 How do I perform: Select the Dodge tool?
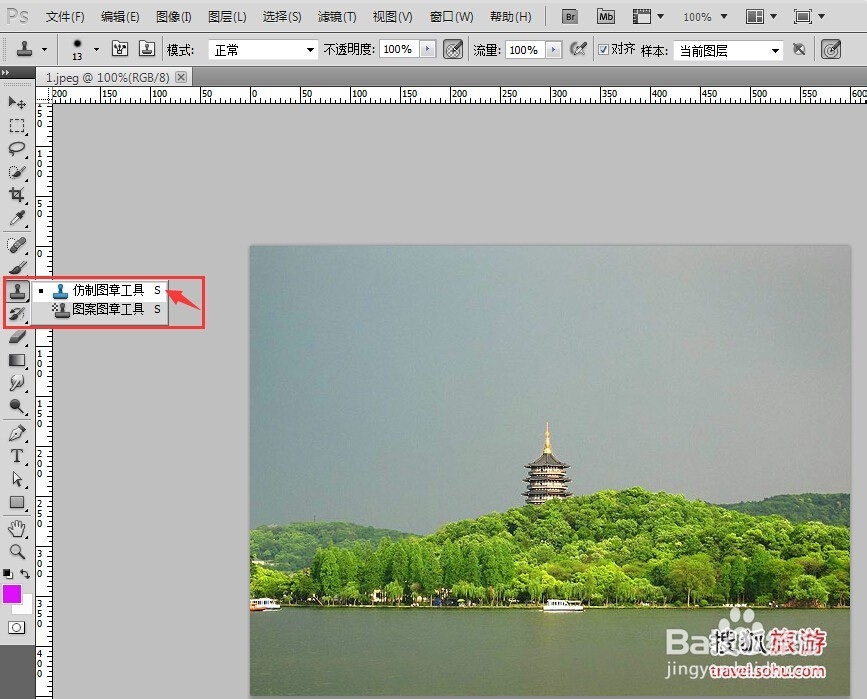coord(17,406)
